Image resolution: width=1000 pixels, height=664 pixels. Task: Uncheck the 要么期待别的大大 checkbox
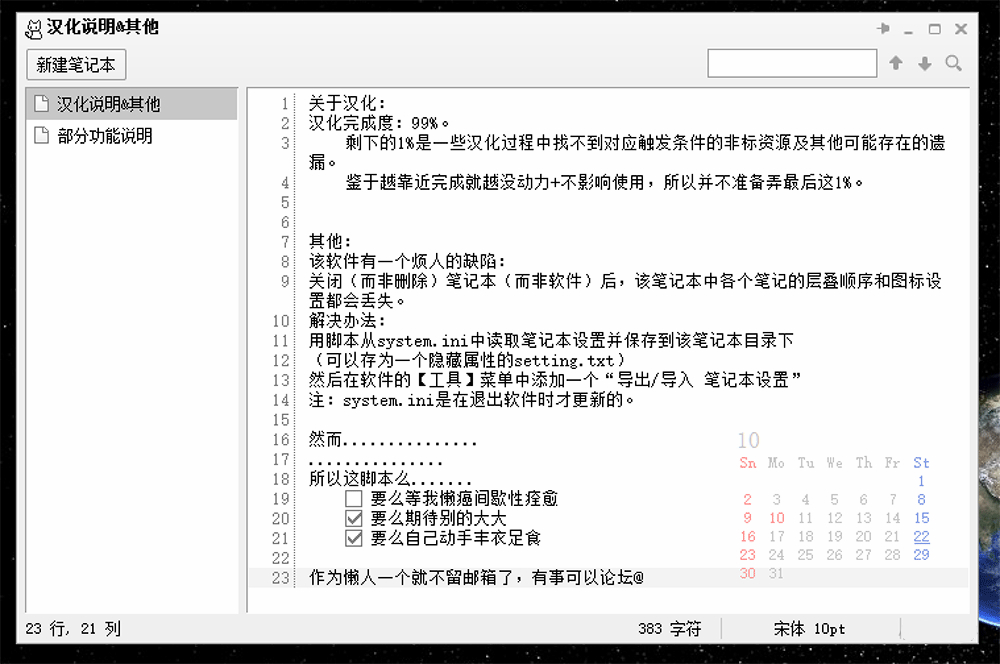pyautogui.click(x=353, y=518)
